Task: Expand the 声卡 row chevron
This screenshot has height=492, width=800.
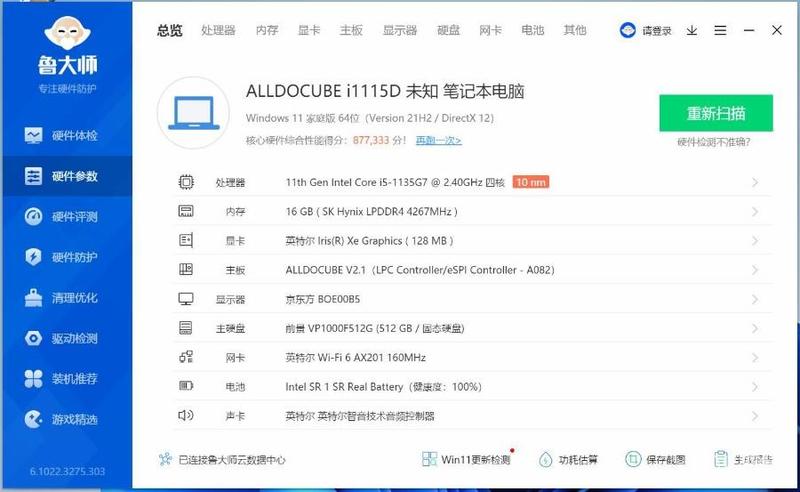Action: 755,416
